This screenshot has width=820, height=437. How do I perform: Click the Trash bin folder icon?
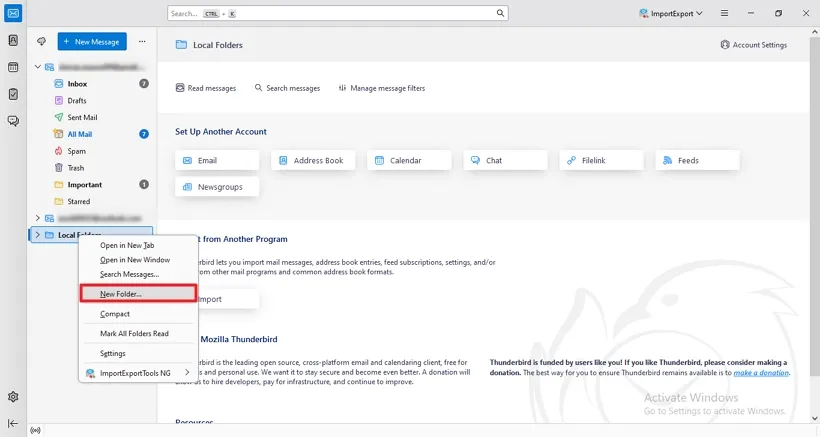[x=59, y=168]
